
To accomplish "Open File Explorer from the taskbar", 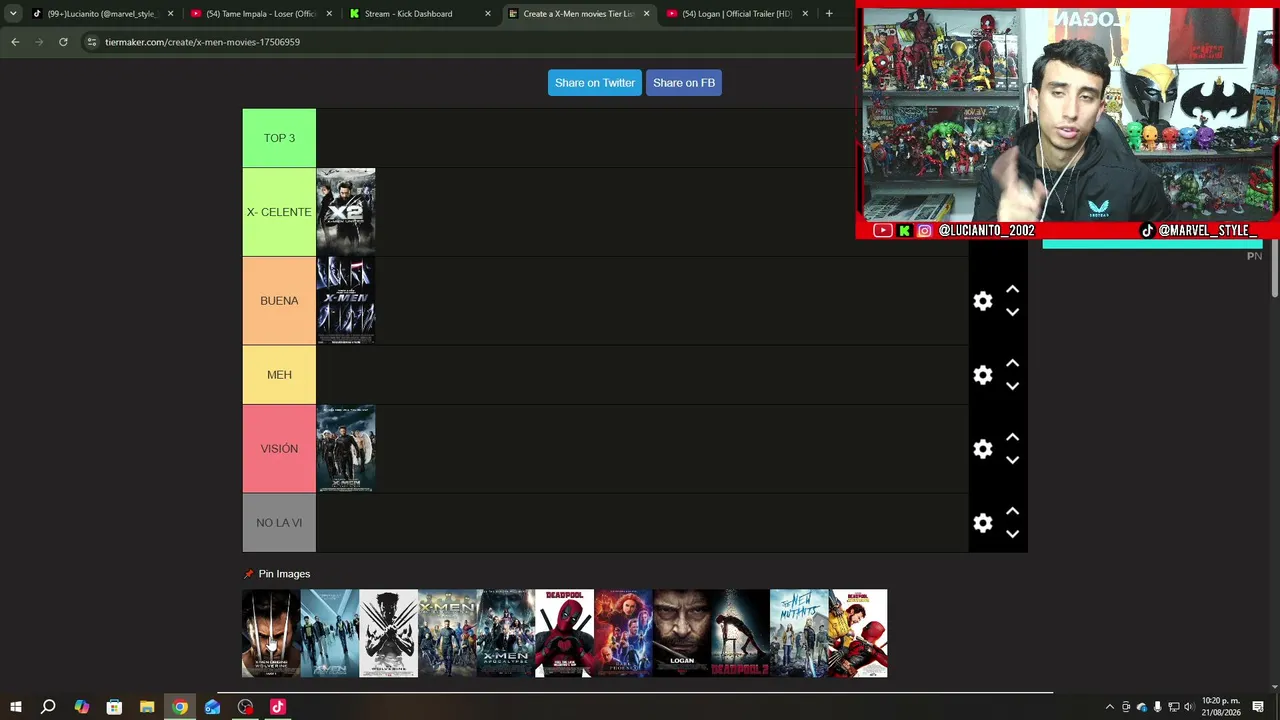I will click(x=147, y=707).
